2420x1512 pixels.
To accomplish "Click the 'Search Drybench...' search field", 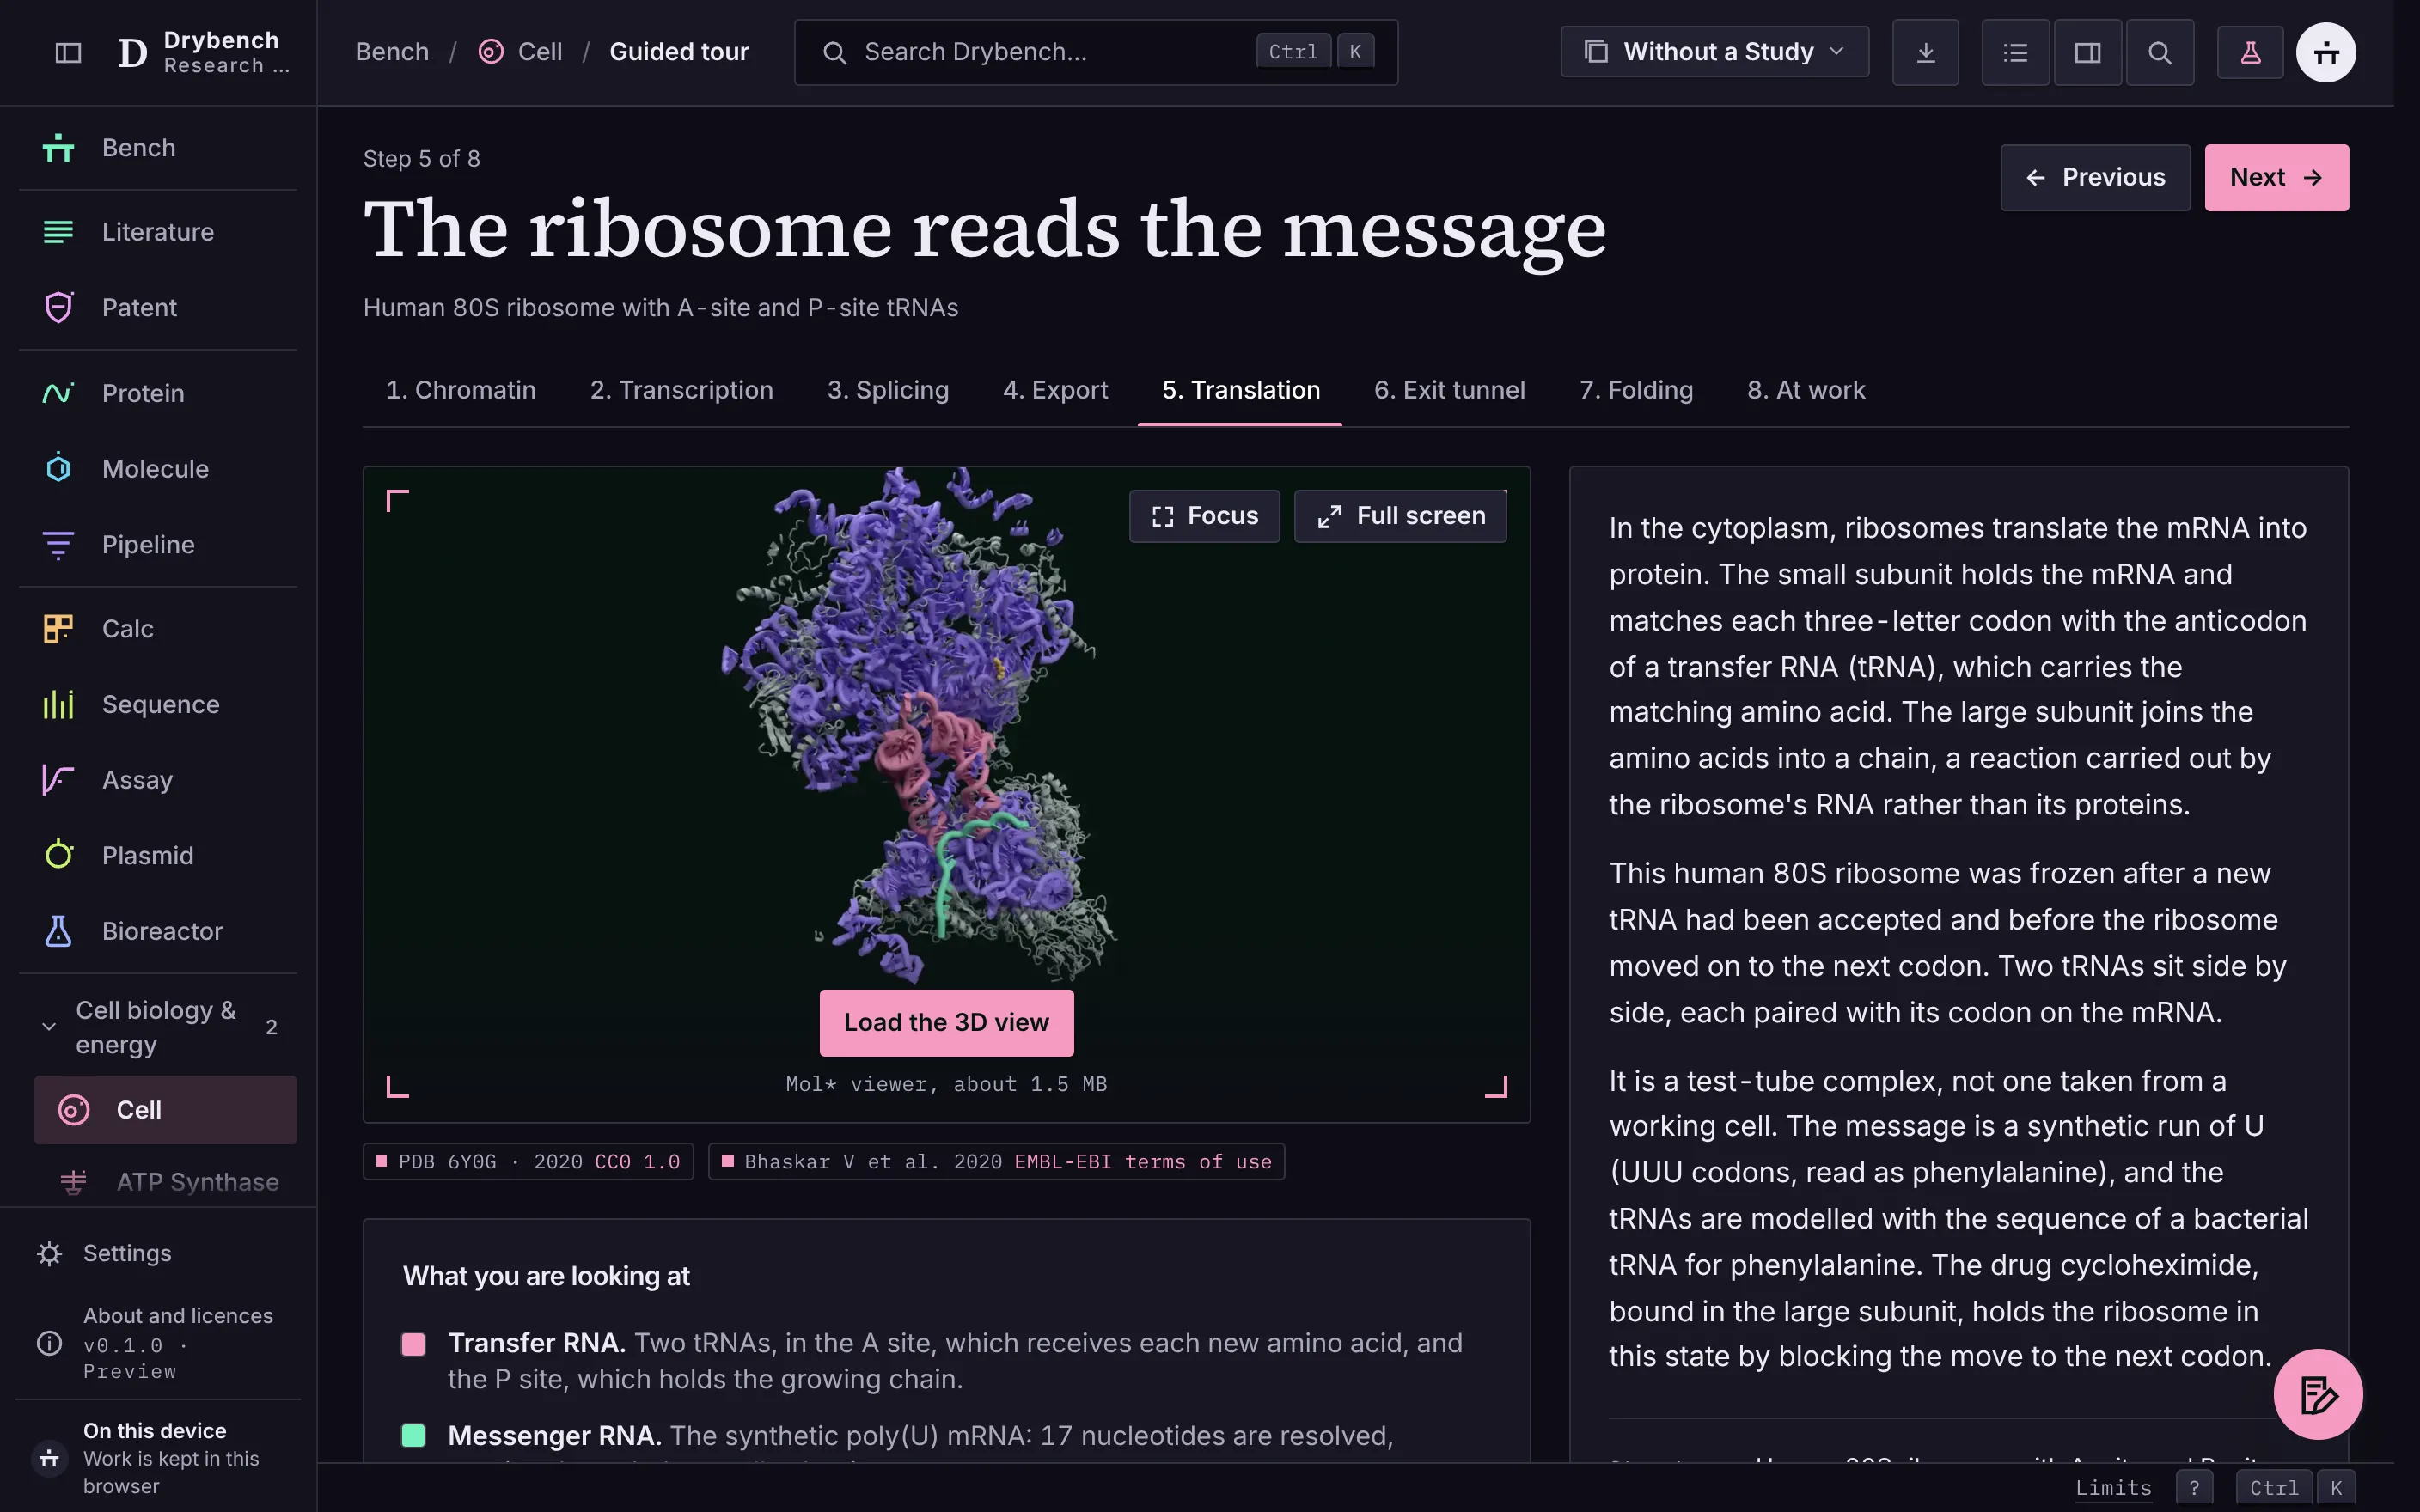I will pyautogui.click(x=1096, y=52).
